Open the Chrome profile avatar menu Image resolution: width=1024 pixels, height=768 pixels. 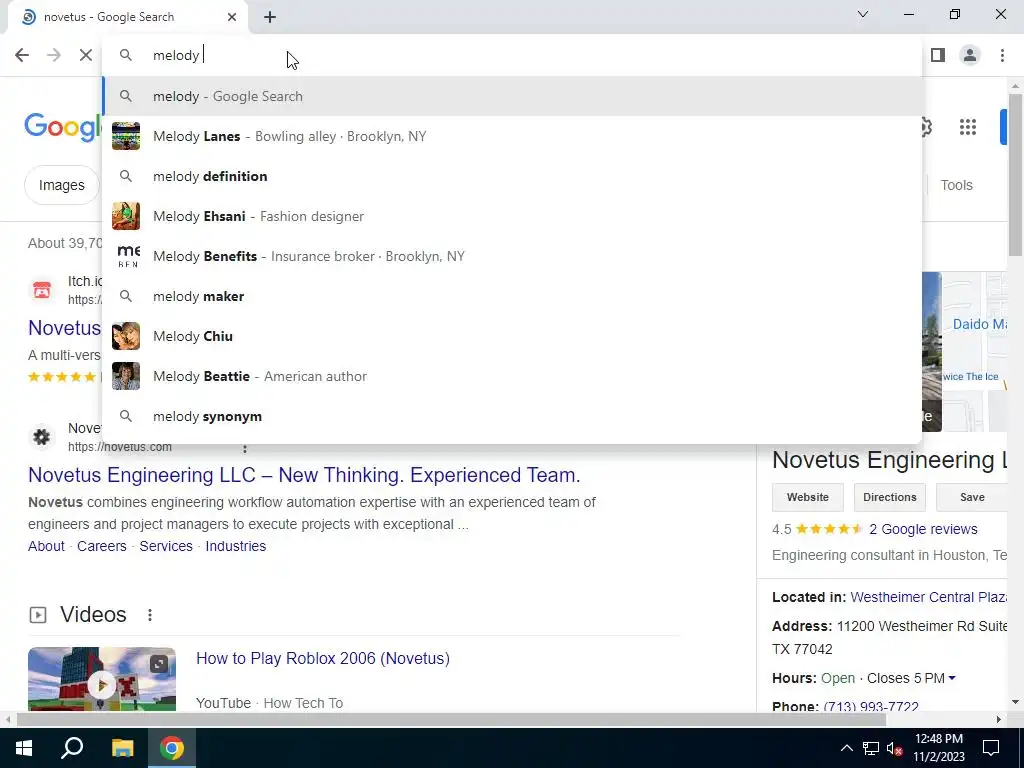point(970,55)
